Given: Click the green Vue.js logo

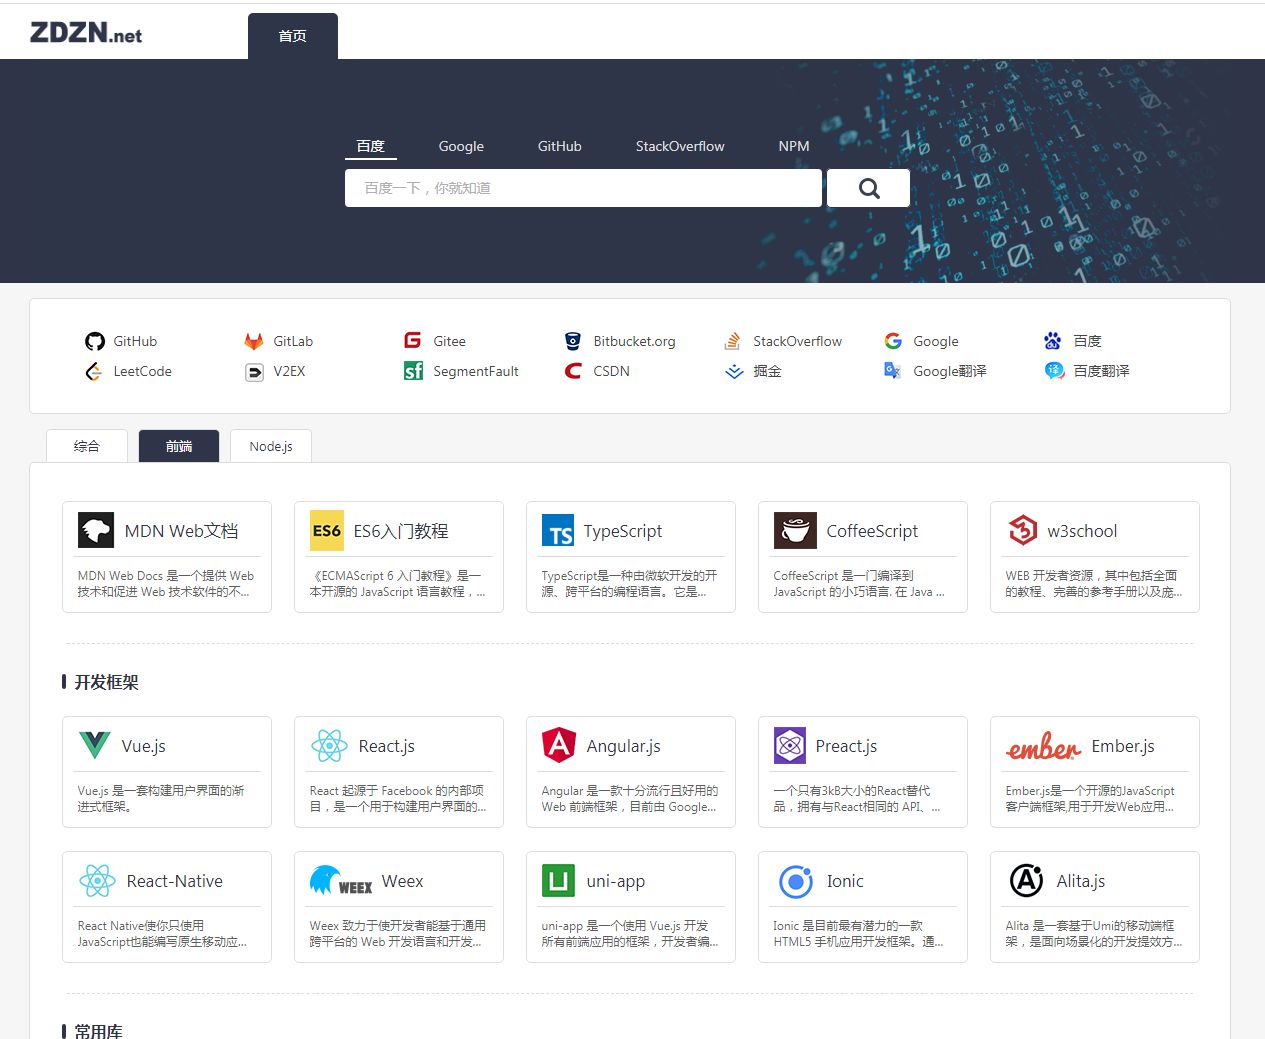Looking at the screenshot, I should [x=95, y=745].
